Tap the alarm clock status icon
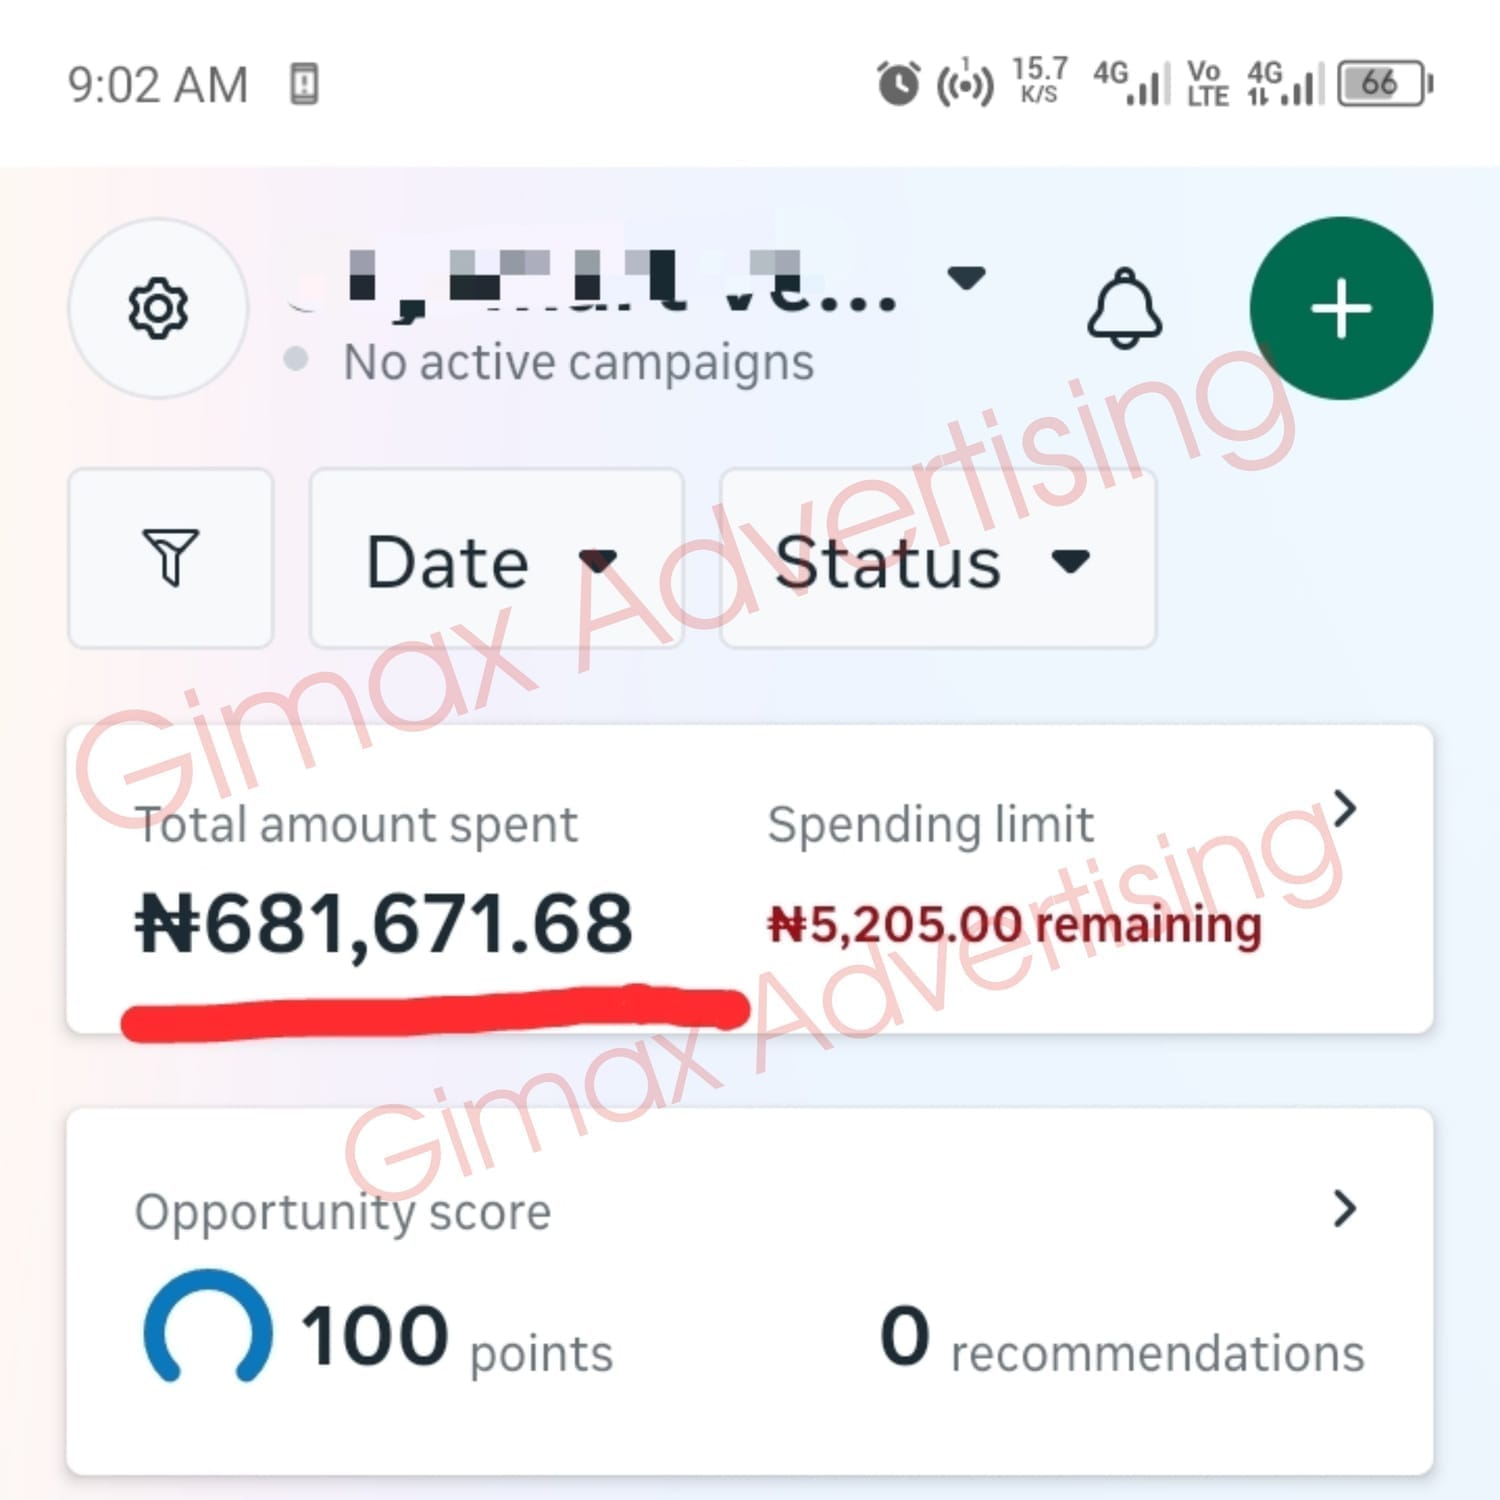This screenshot has width=1500, height=1500. point(898,84)
